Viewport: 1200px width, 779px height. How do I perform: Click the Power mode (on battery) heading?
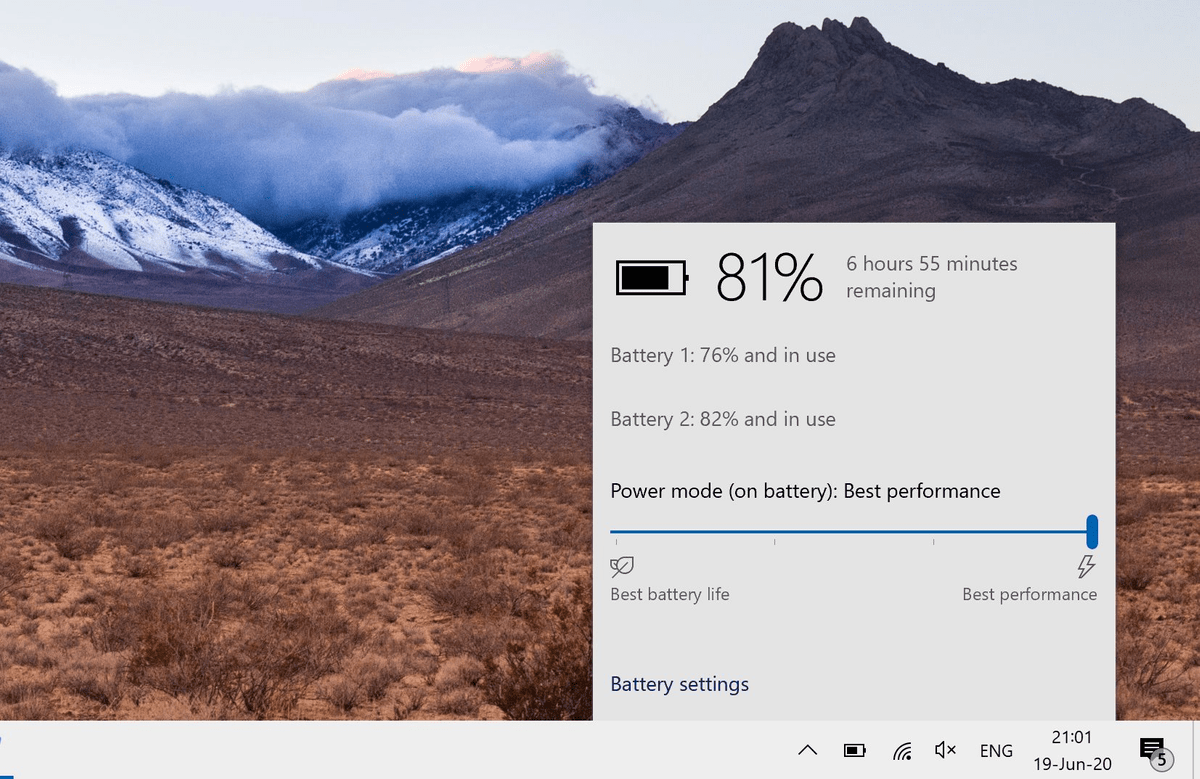(x=805, y=491)
